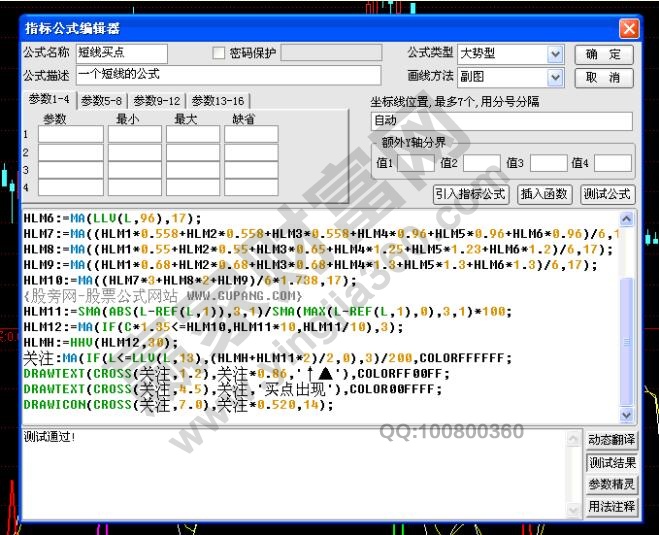Click the code editor scrollbar down arrow
Screen dimensions: 659x535
627,415
